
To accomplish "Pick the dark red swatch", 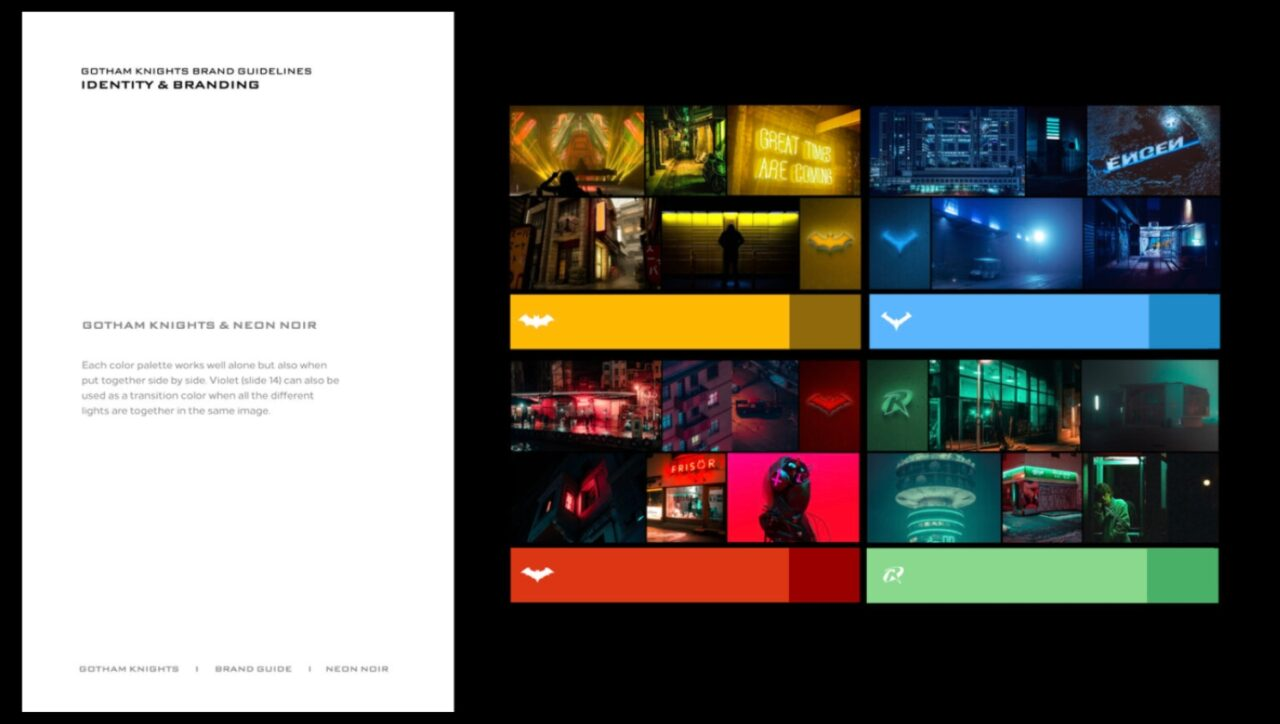I will (x=824, y=575).
